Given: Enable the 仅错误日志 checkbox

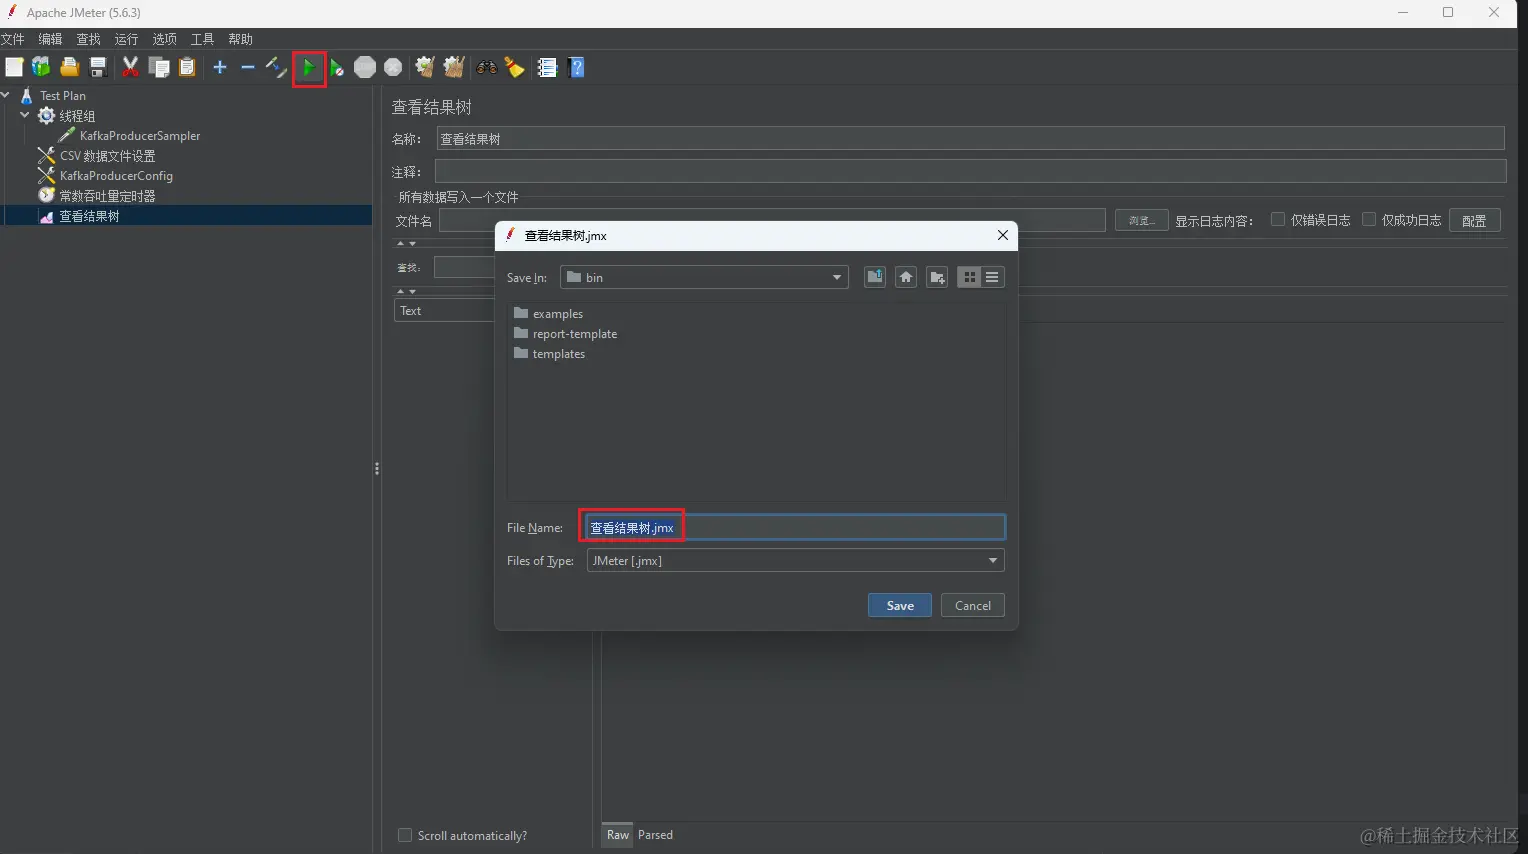Looking at the screenshot, I should [x=1278, y=220].
